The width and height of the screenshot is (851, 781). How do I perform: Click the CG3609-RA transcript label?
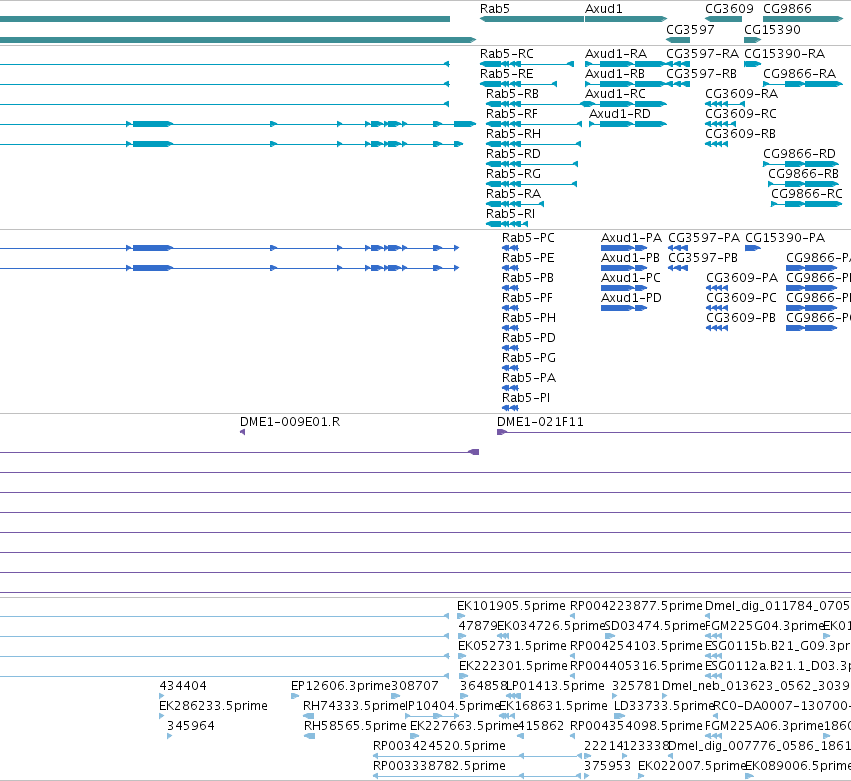741,93
